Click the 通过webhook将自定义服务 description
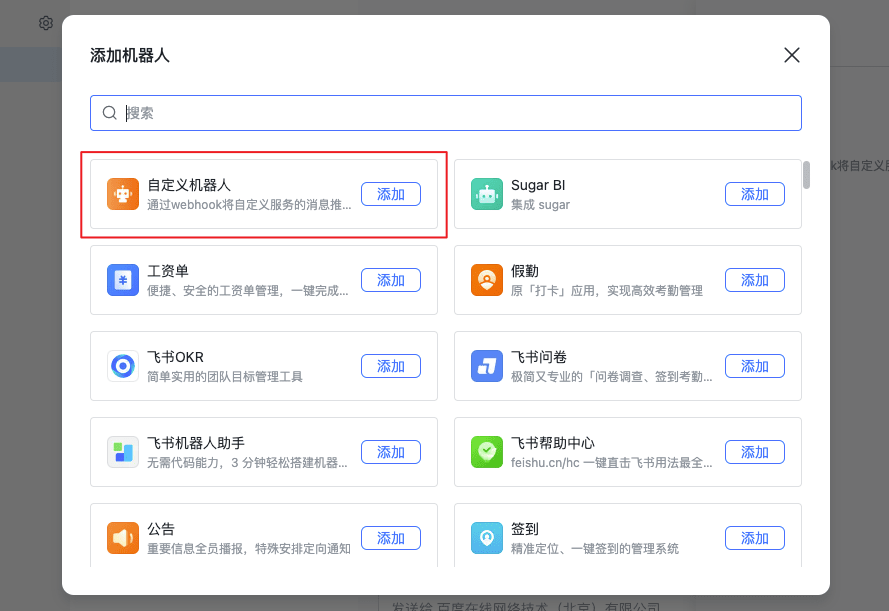Viewport: 889px width, 611px height. point(249,205)
